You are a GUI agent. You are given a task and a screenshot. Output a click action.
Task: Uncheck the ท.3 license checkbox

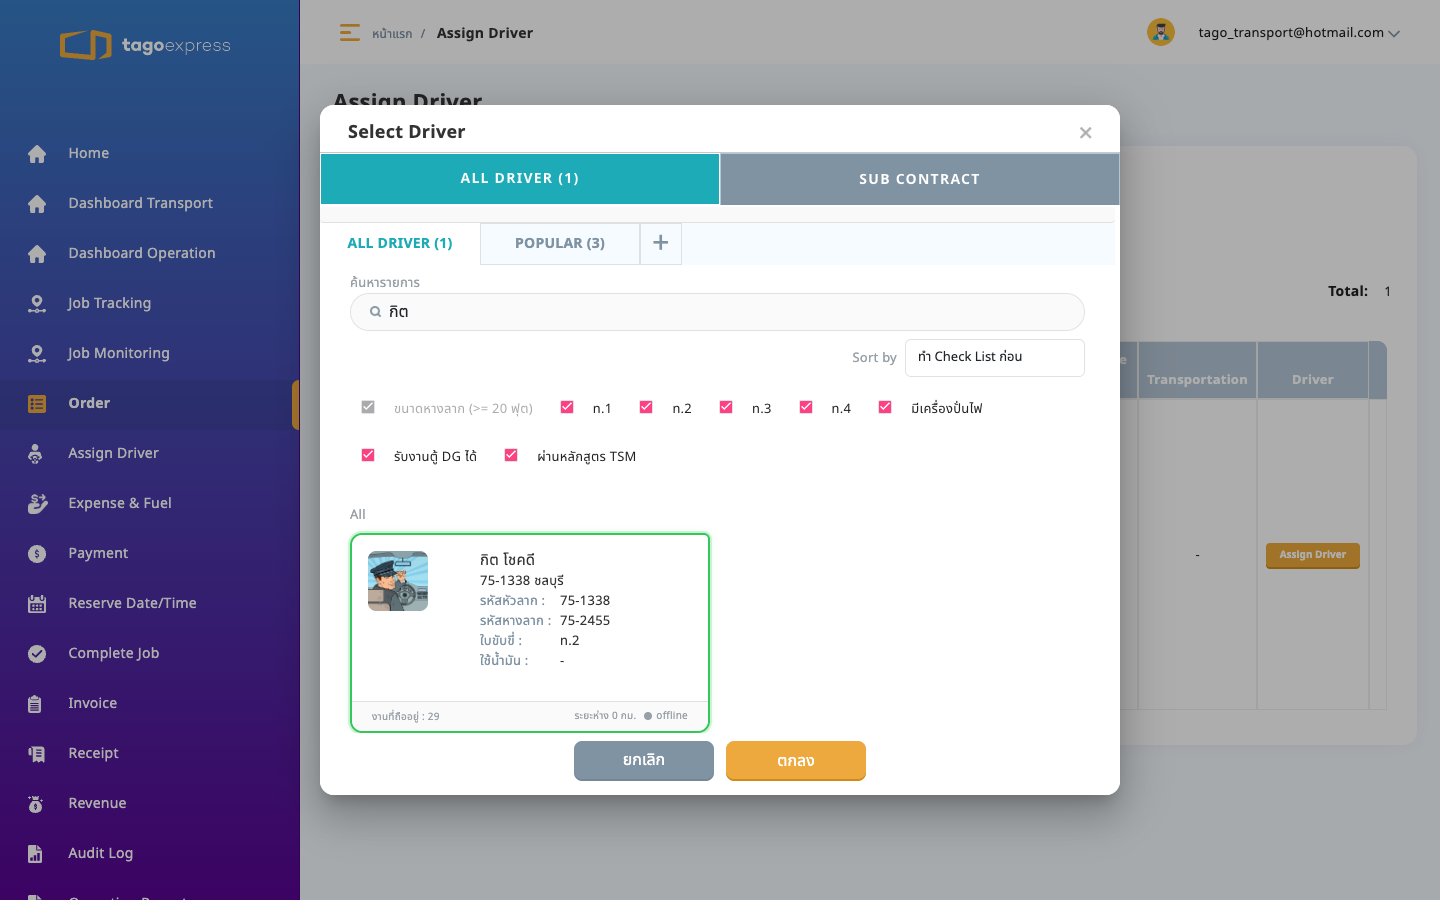click(726, 407)
